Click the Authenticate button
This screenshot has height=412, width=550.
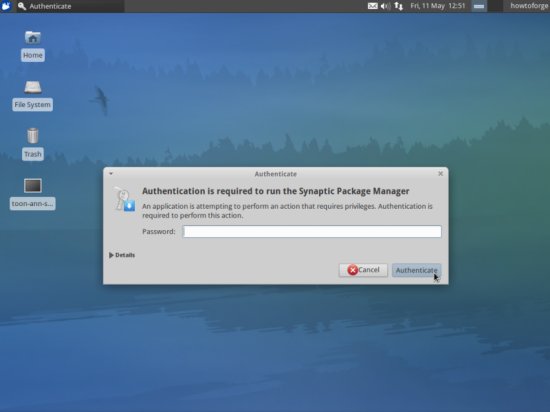(x=416, y=270)
